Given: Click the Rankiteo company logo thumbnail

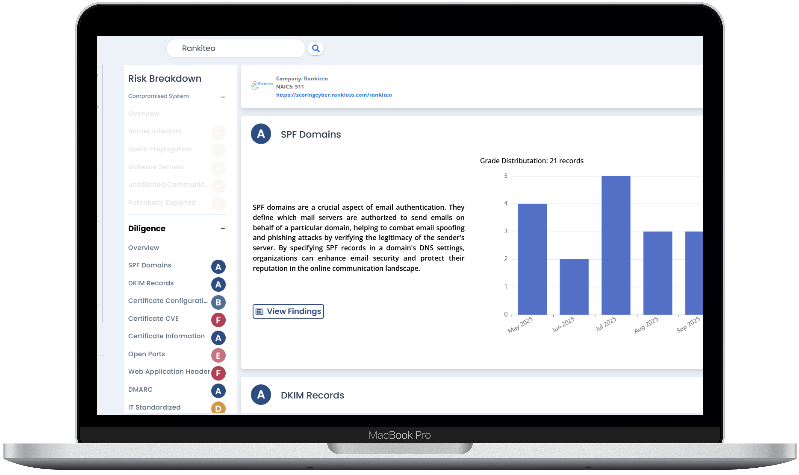Looking at the screenshot, I should click(x=260, y=86).
